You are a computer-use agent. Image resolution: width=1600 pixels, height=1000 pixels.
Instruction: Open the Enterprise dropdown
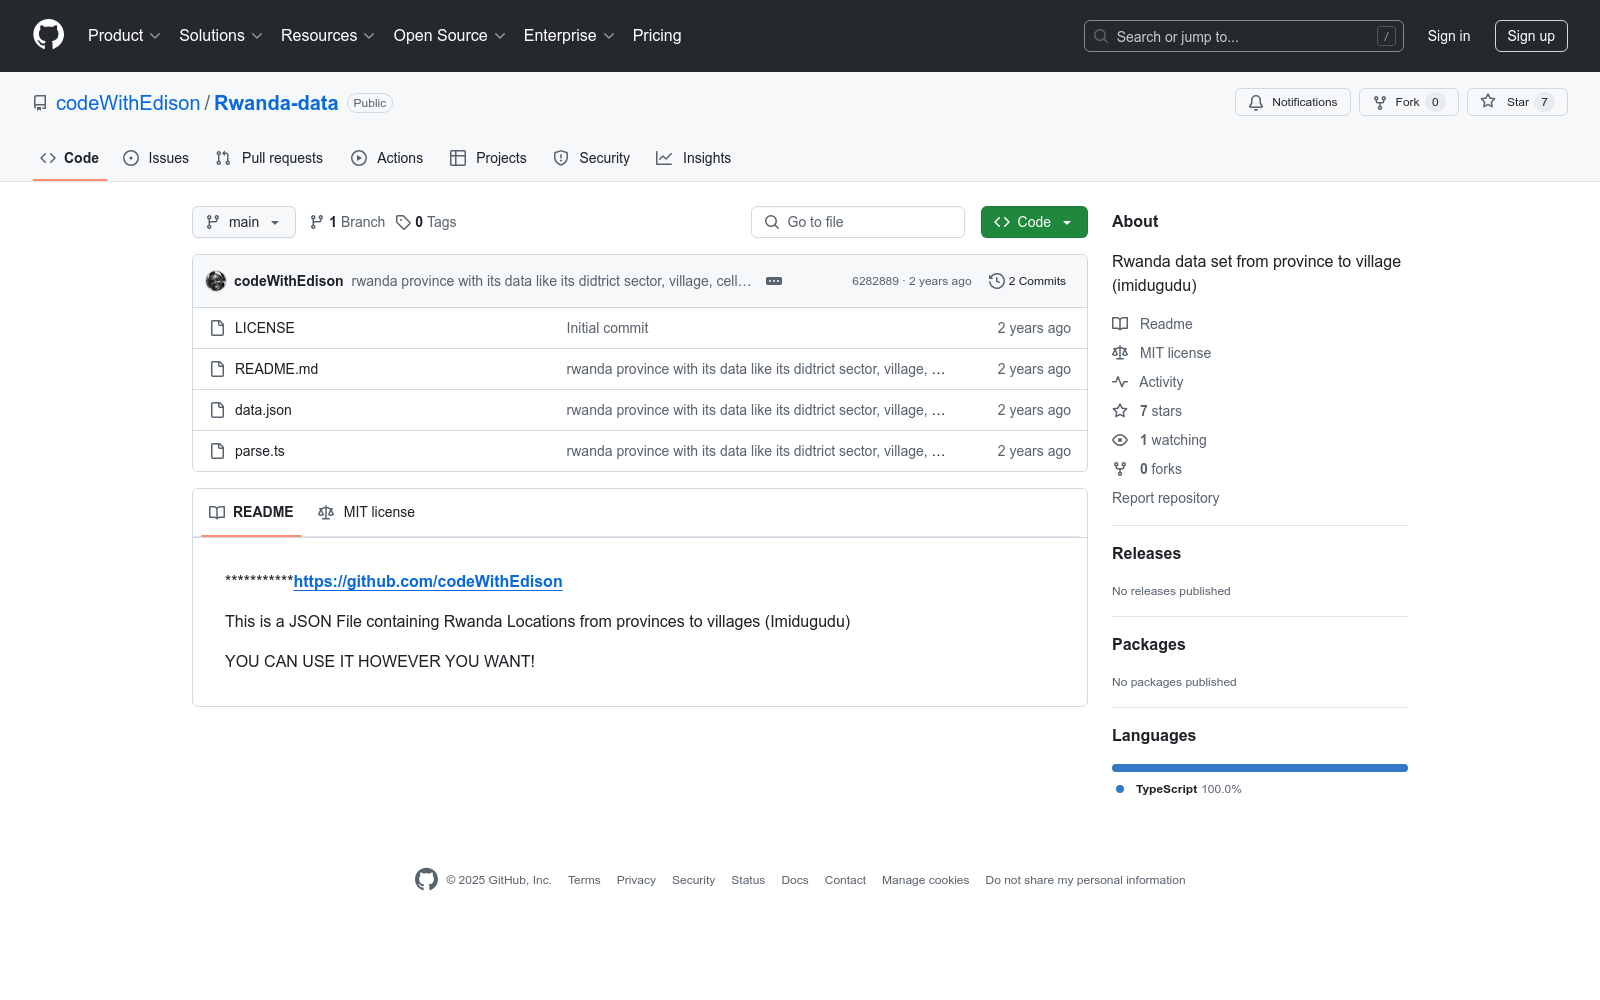click(x=569, y=36)
